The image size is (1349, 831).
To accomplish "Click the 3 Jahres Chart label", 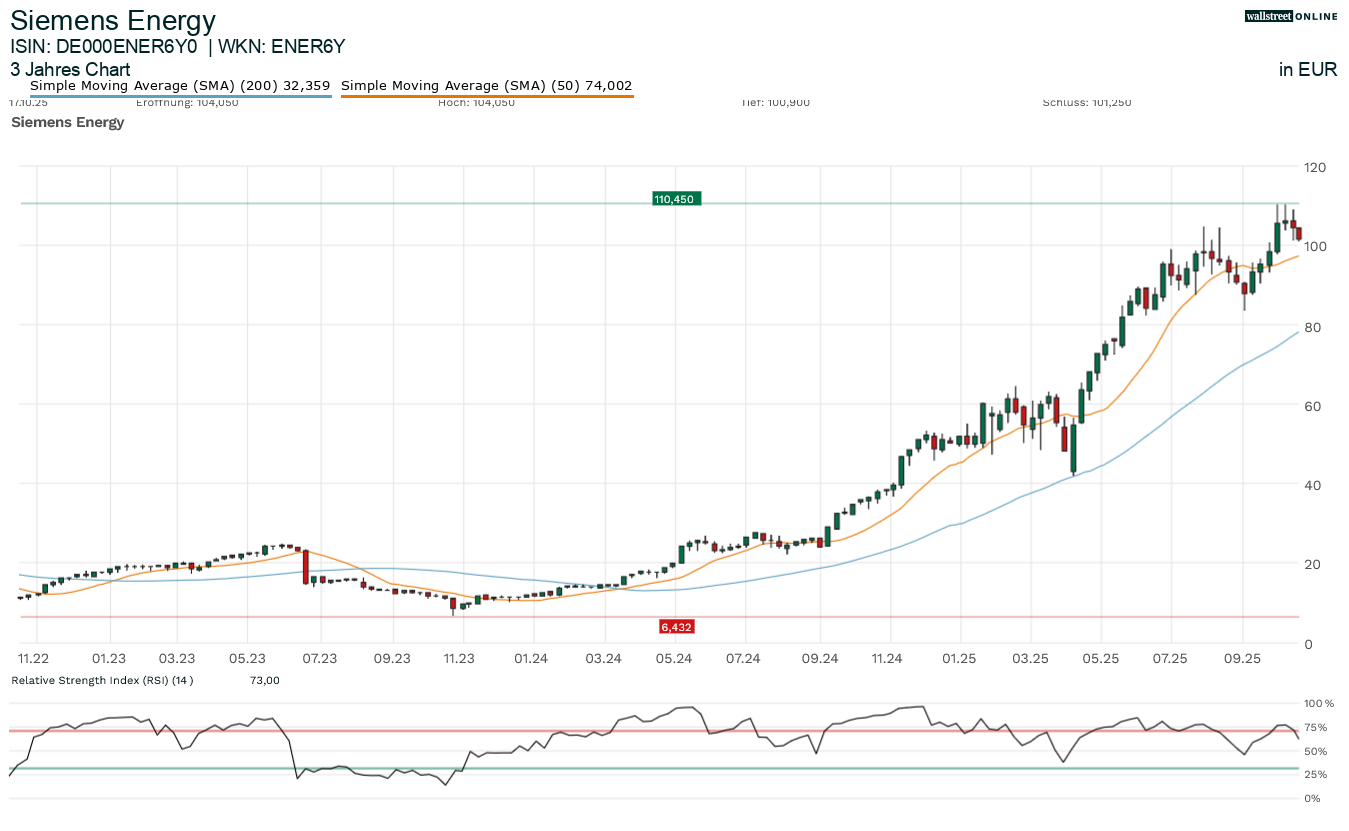I will point(70,70).
